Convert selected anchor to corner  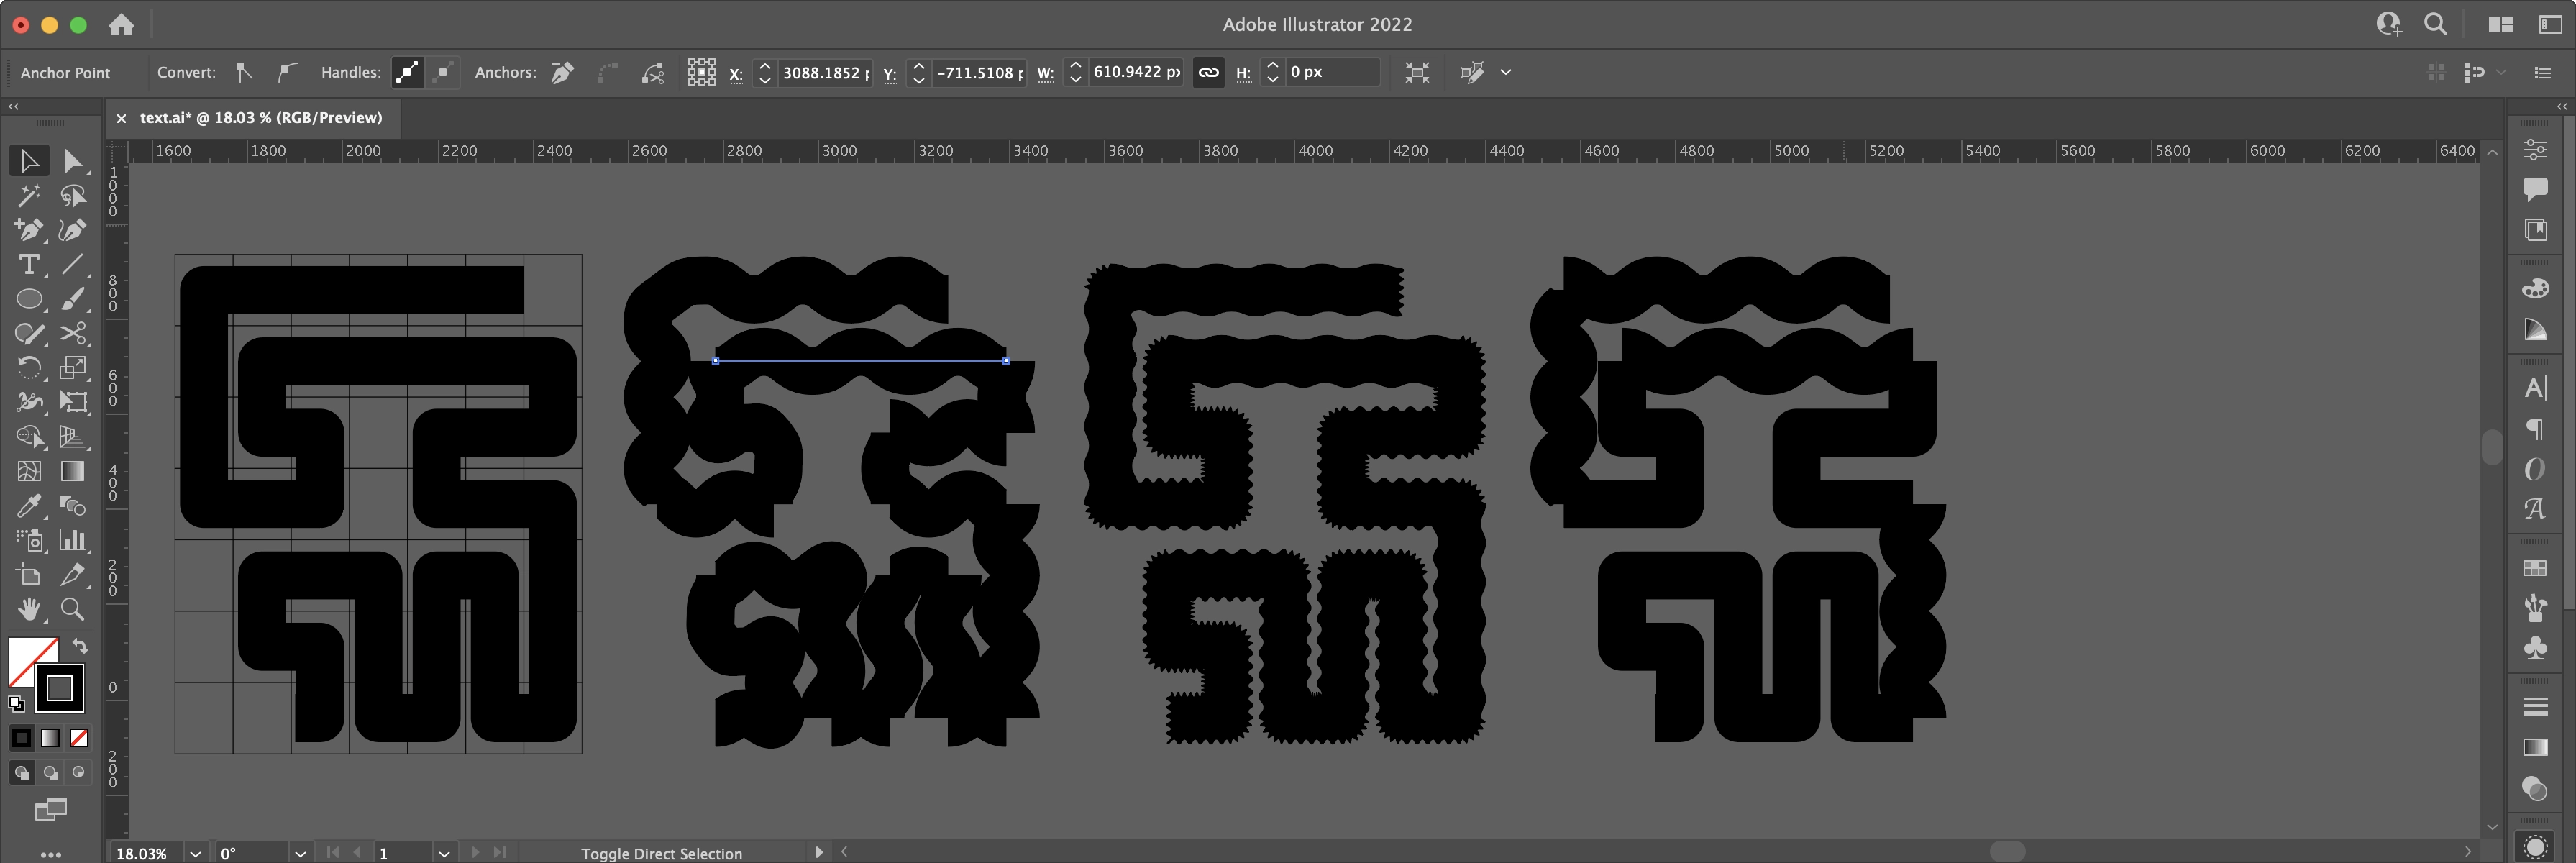(x=244, y=72)
